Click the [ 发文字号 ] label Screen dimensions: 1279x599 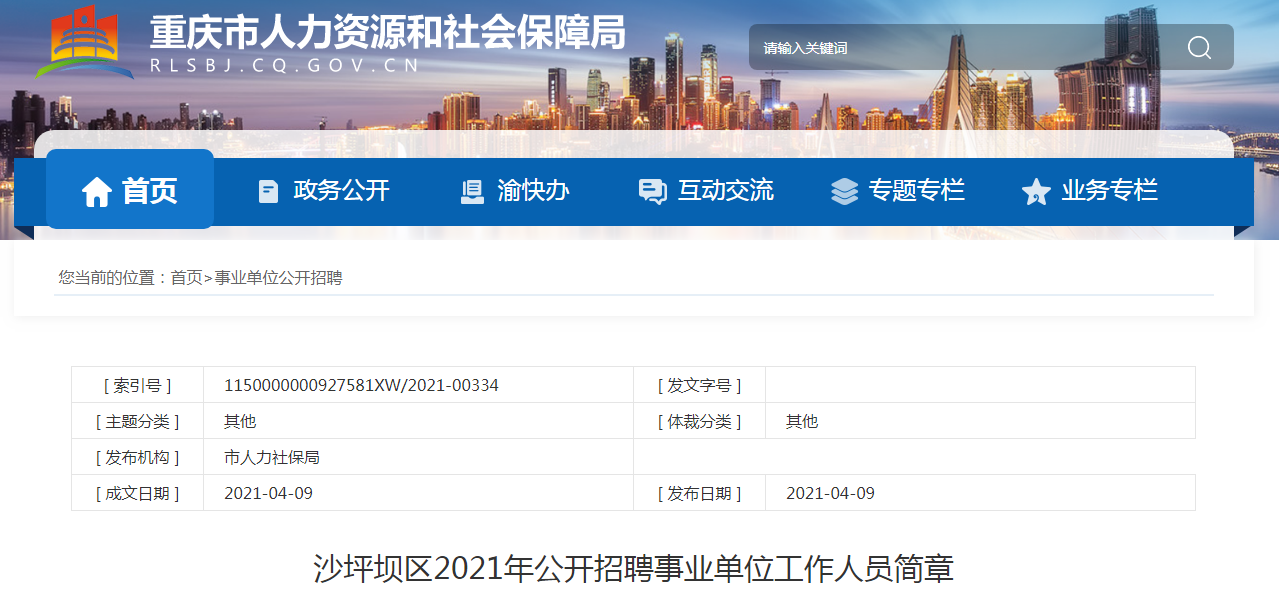tap(699, 385)
